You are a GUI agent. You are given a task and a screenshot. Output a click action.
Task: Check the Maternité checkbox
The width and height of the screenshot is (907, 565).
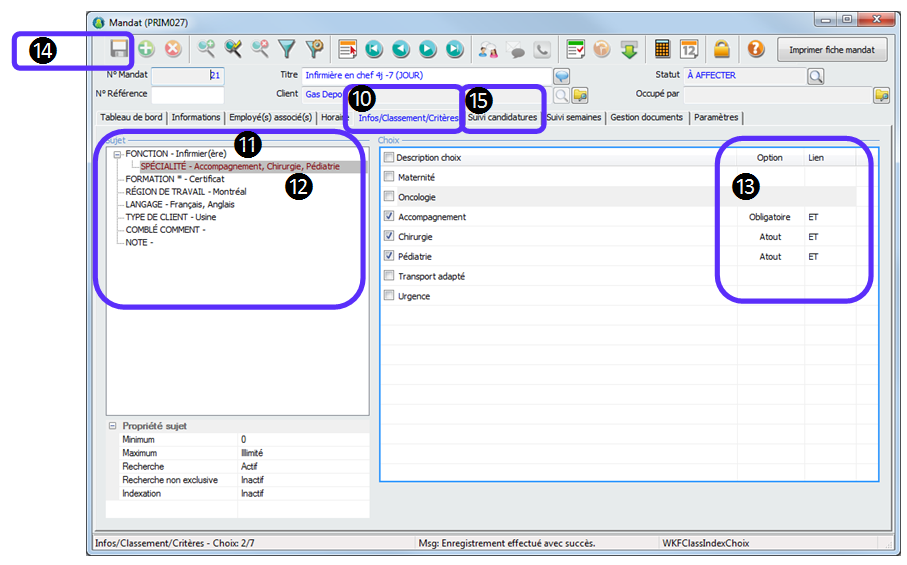[389, 177]
